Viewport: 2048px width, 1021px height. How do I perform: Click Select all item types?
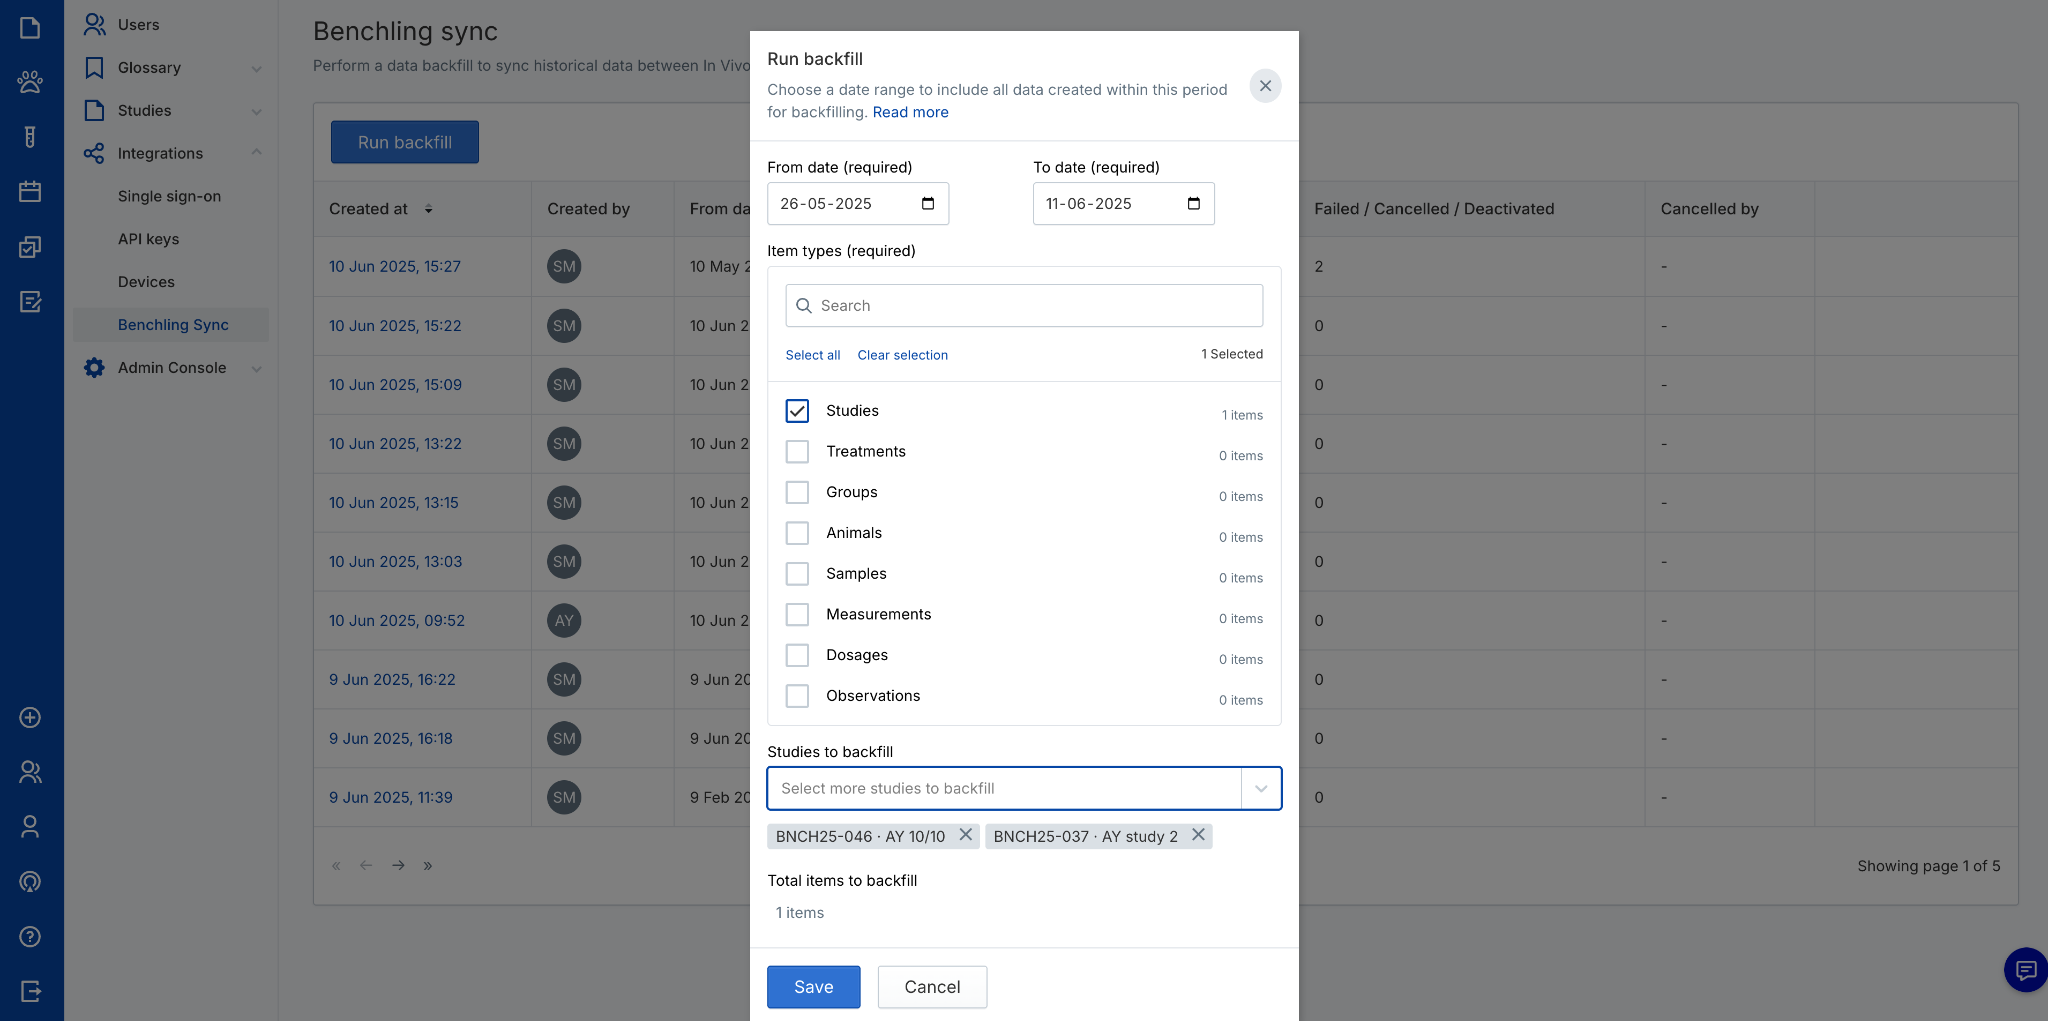tap(812, 355)
